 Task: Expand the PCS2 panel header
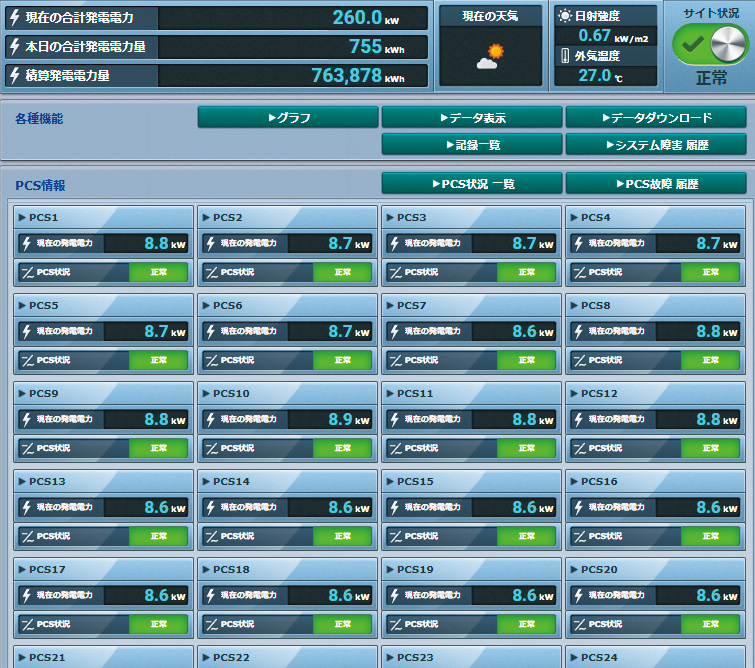pyautogui.click(x=287, y=217)
